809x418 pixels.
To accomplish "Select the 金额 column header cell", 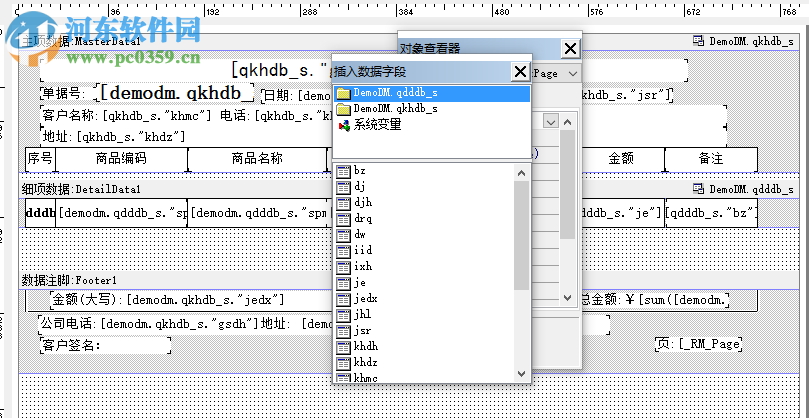I will pyautogui.click(x=621, y=159).
